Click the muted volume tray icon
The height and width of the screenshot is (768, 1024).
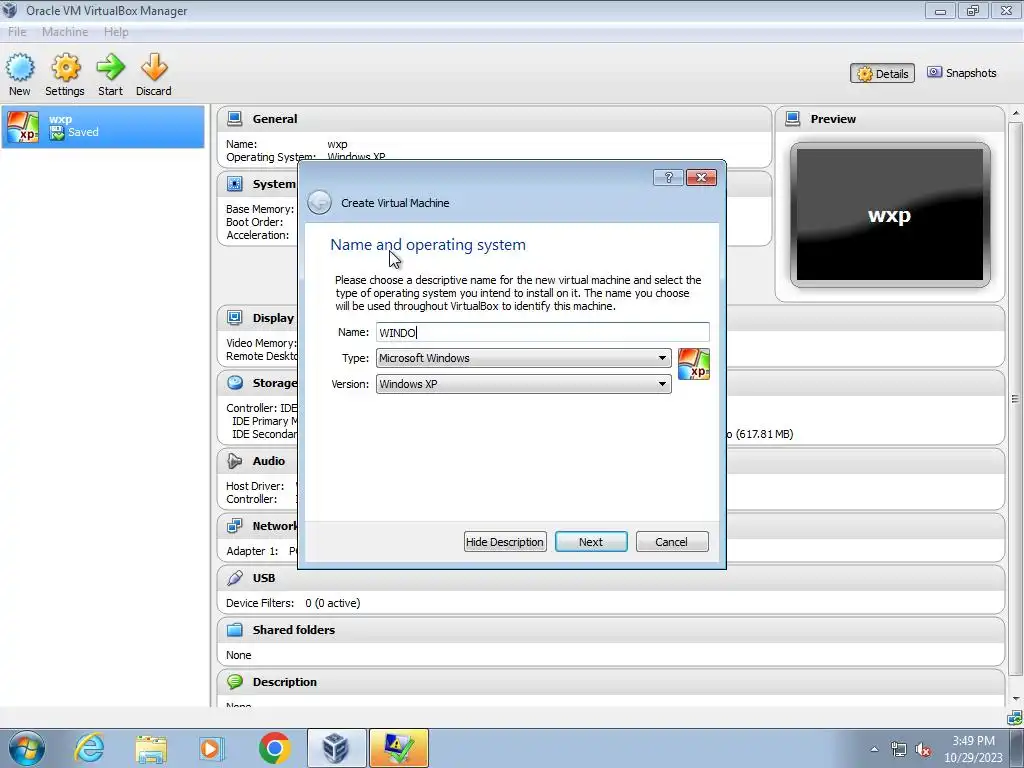(923, 750)
